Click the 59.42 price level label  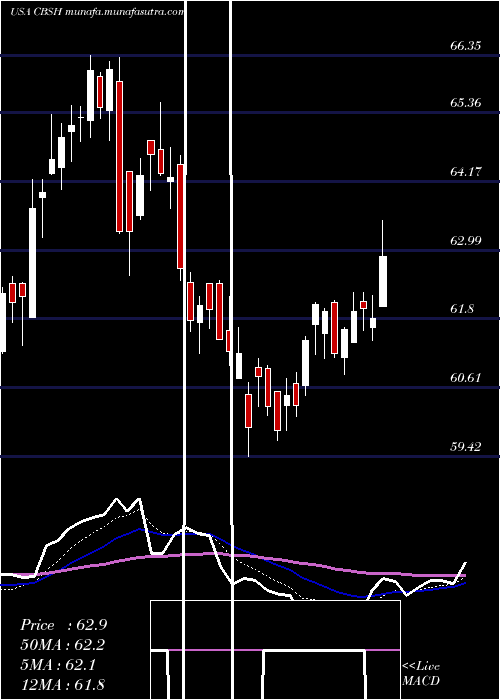(x=466, y=447)
